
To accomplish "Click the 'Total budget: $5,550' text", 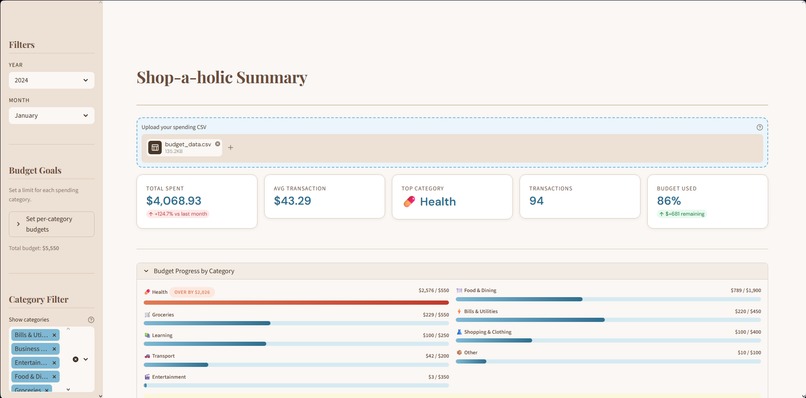I will tap(34, 248).
